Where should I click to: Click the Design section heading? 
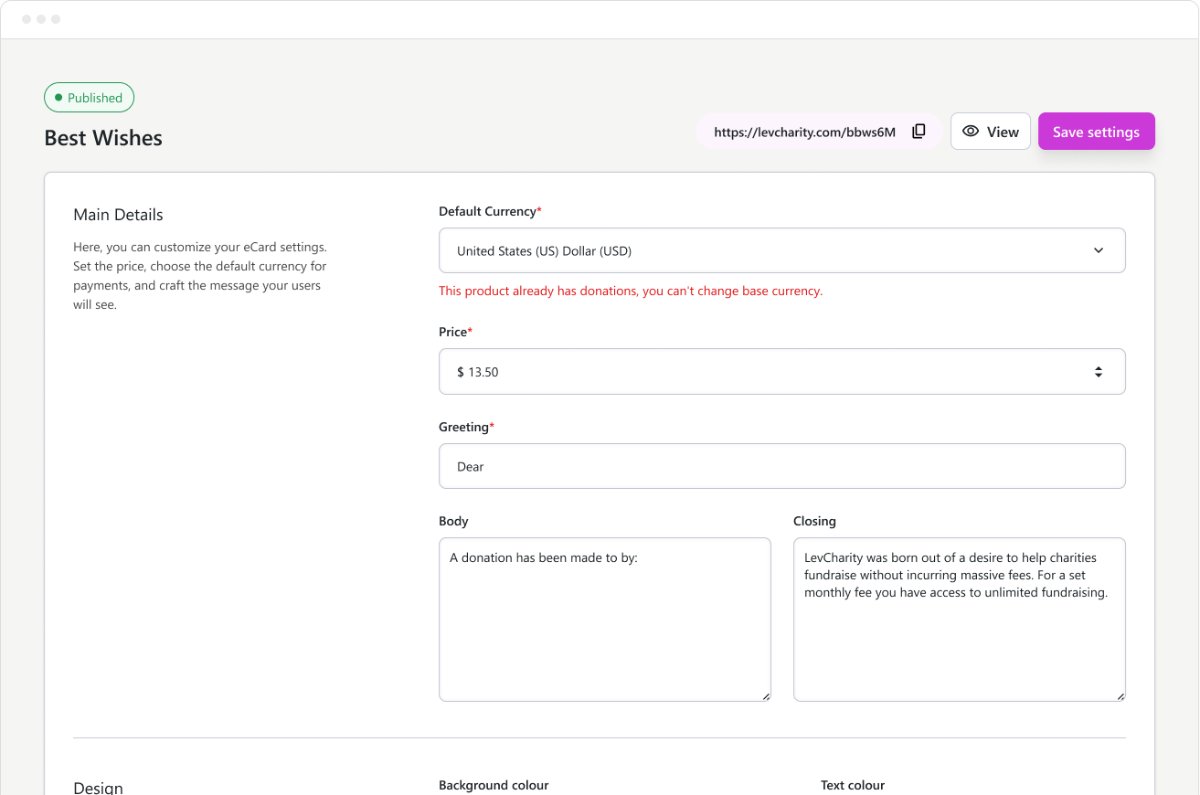[98, 787]
